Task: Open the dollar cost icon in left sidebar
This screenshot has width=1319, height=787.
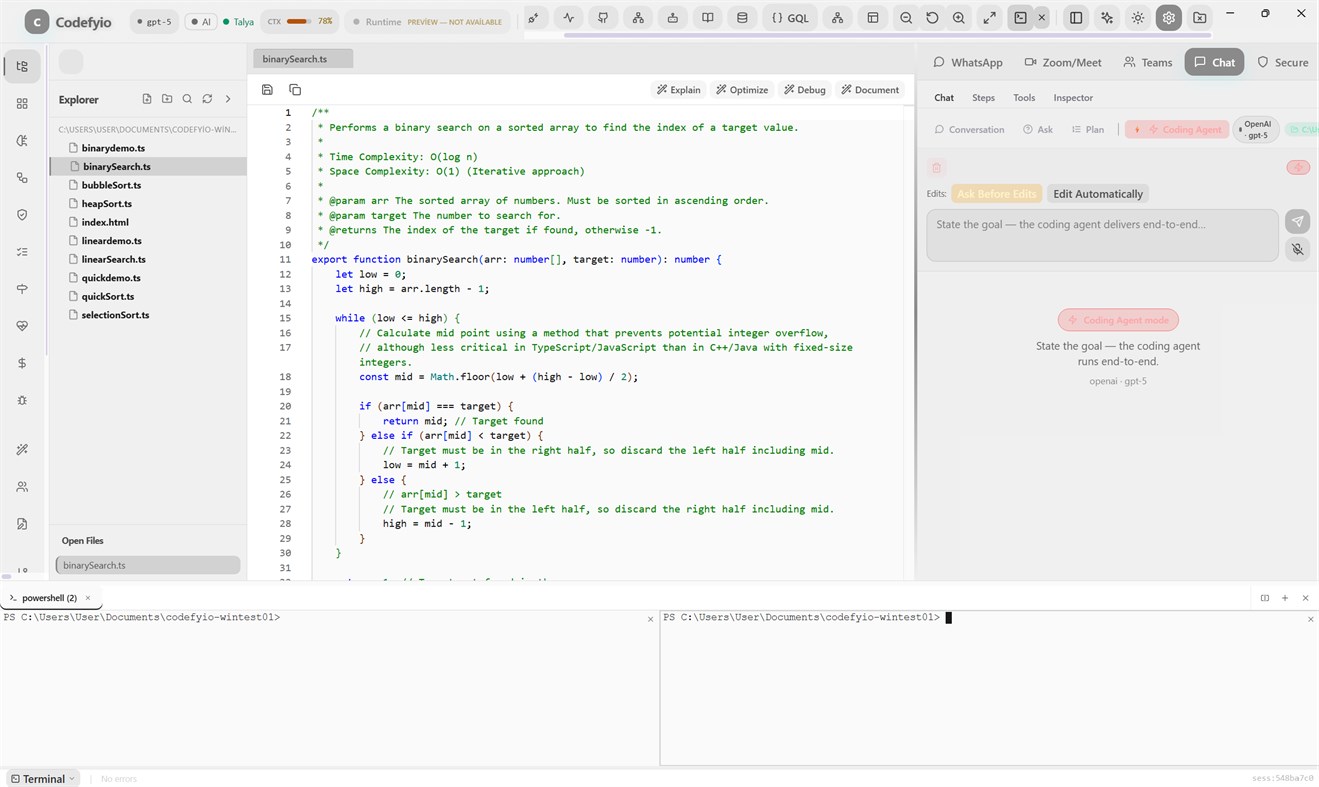Action: [x=22, y=363]
